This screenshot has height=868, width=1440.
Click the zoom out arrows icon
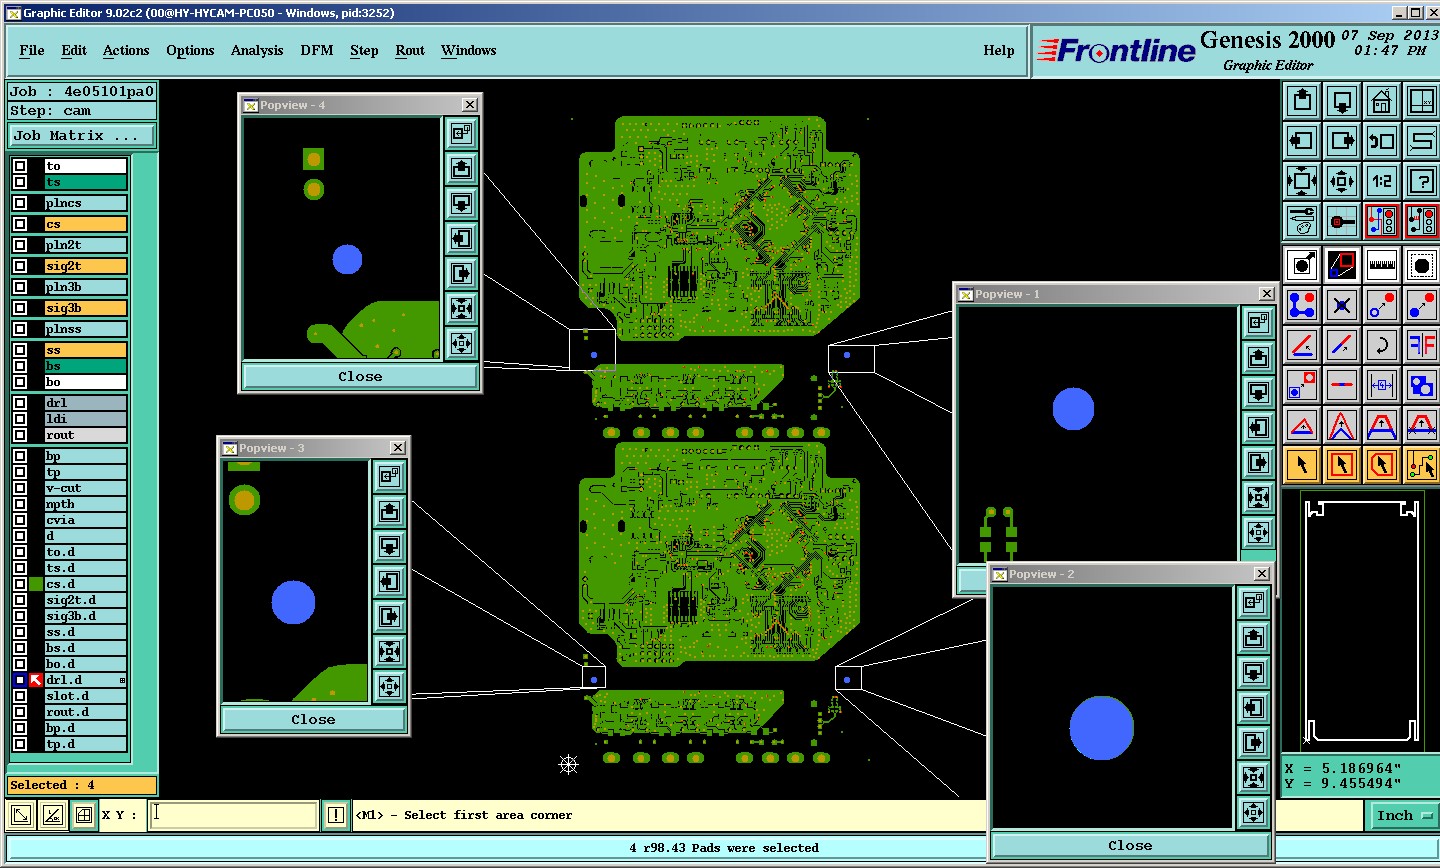[x=1342, y=181]
